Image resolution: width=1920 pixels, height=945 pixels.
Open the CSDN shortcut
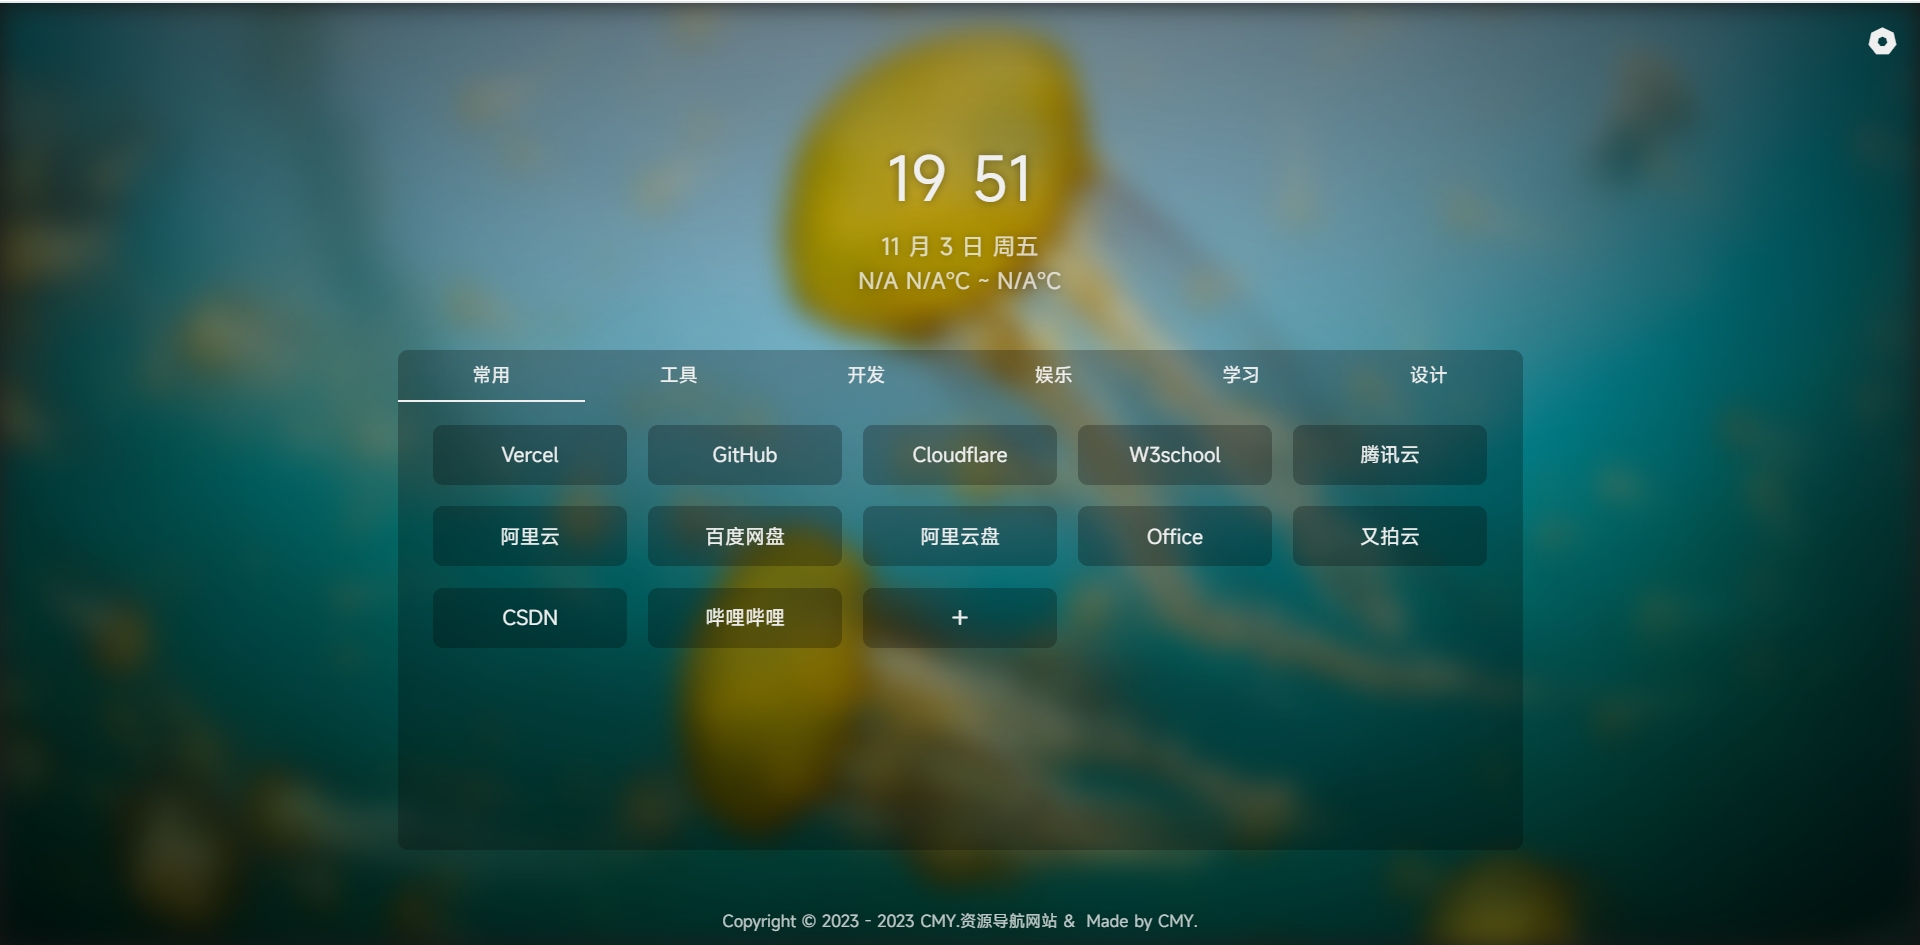[x=529, y=618]
